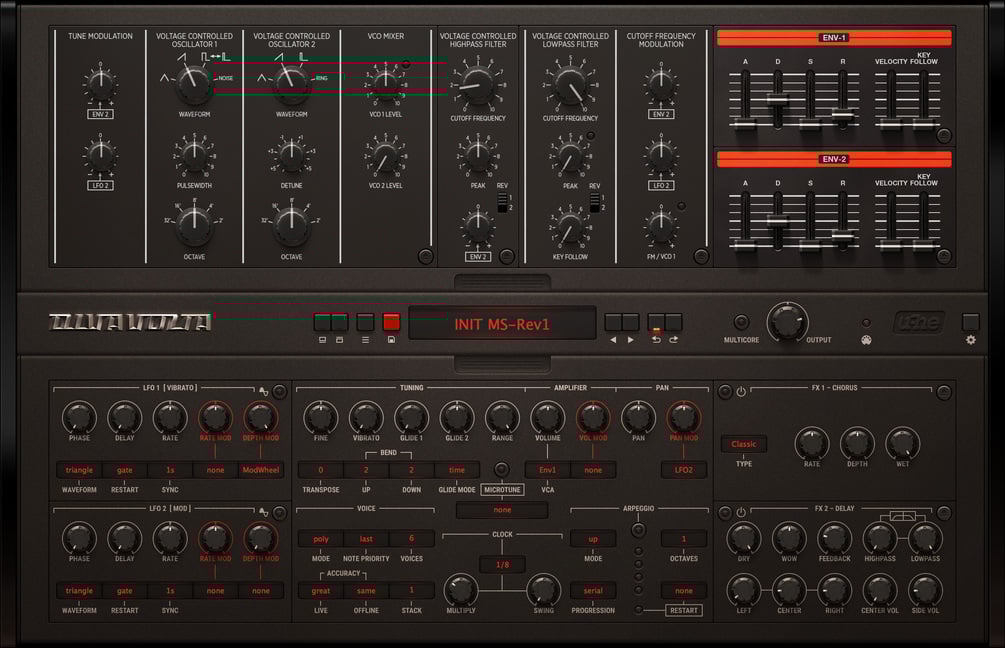Click the highpass filter panel lock button

pyautogui.click(x=506, y=256)
